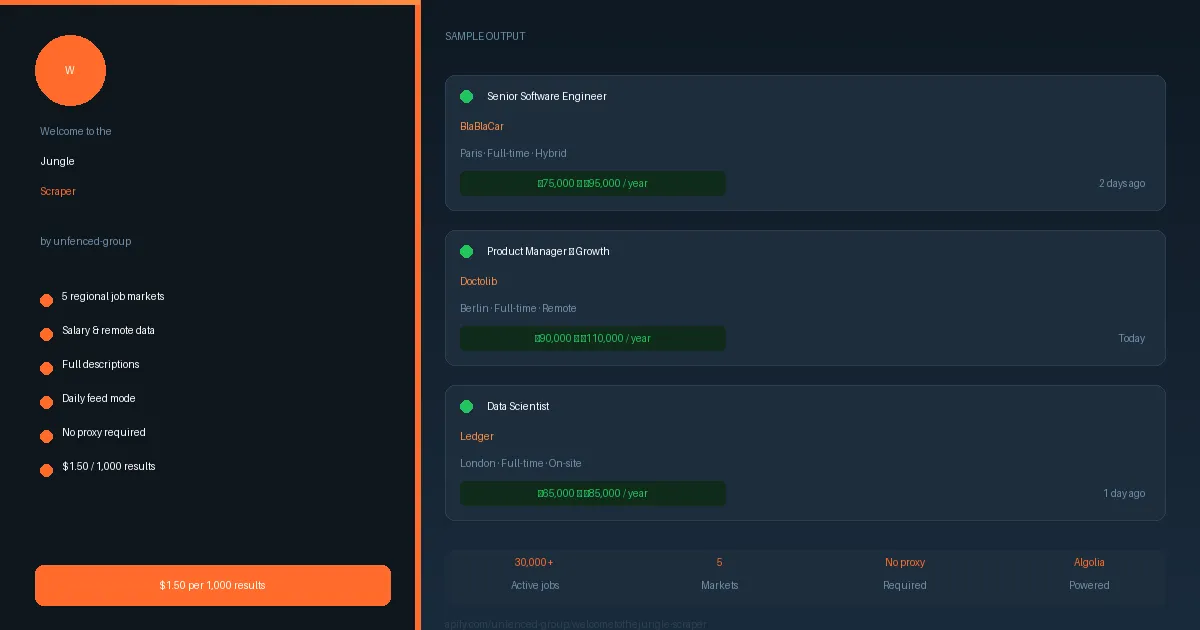The height and width of the screenshot is (630, 1200).
Task: Click the '5 regional job markets' feature text
Action: point(113,296)
